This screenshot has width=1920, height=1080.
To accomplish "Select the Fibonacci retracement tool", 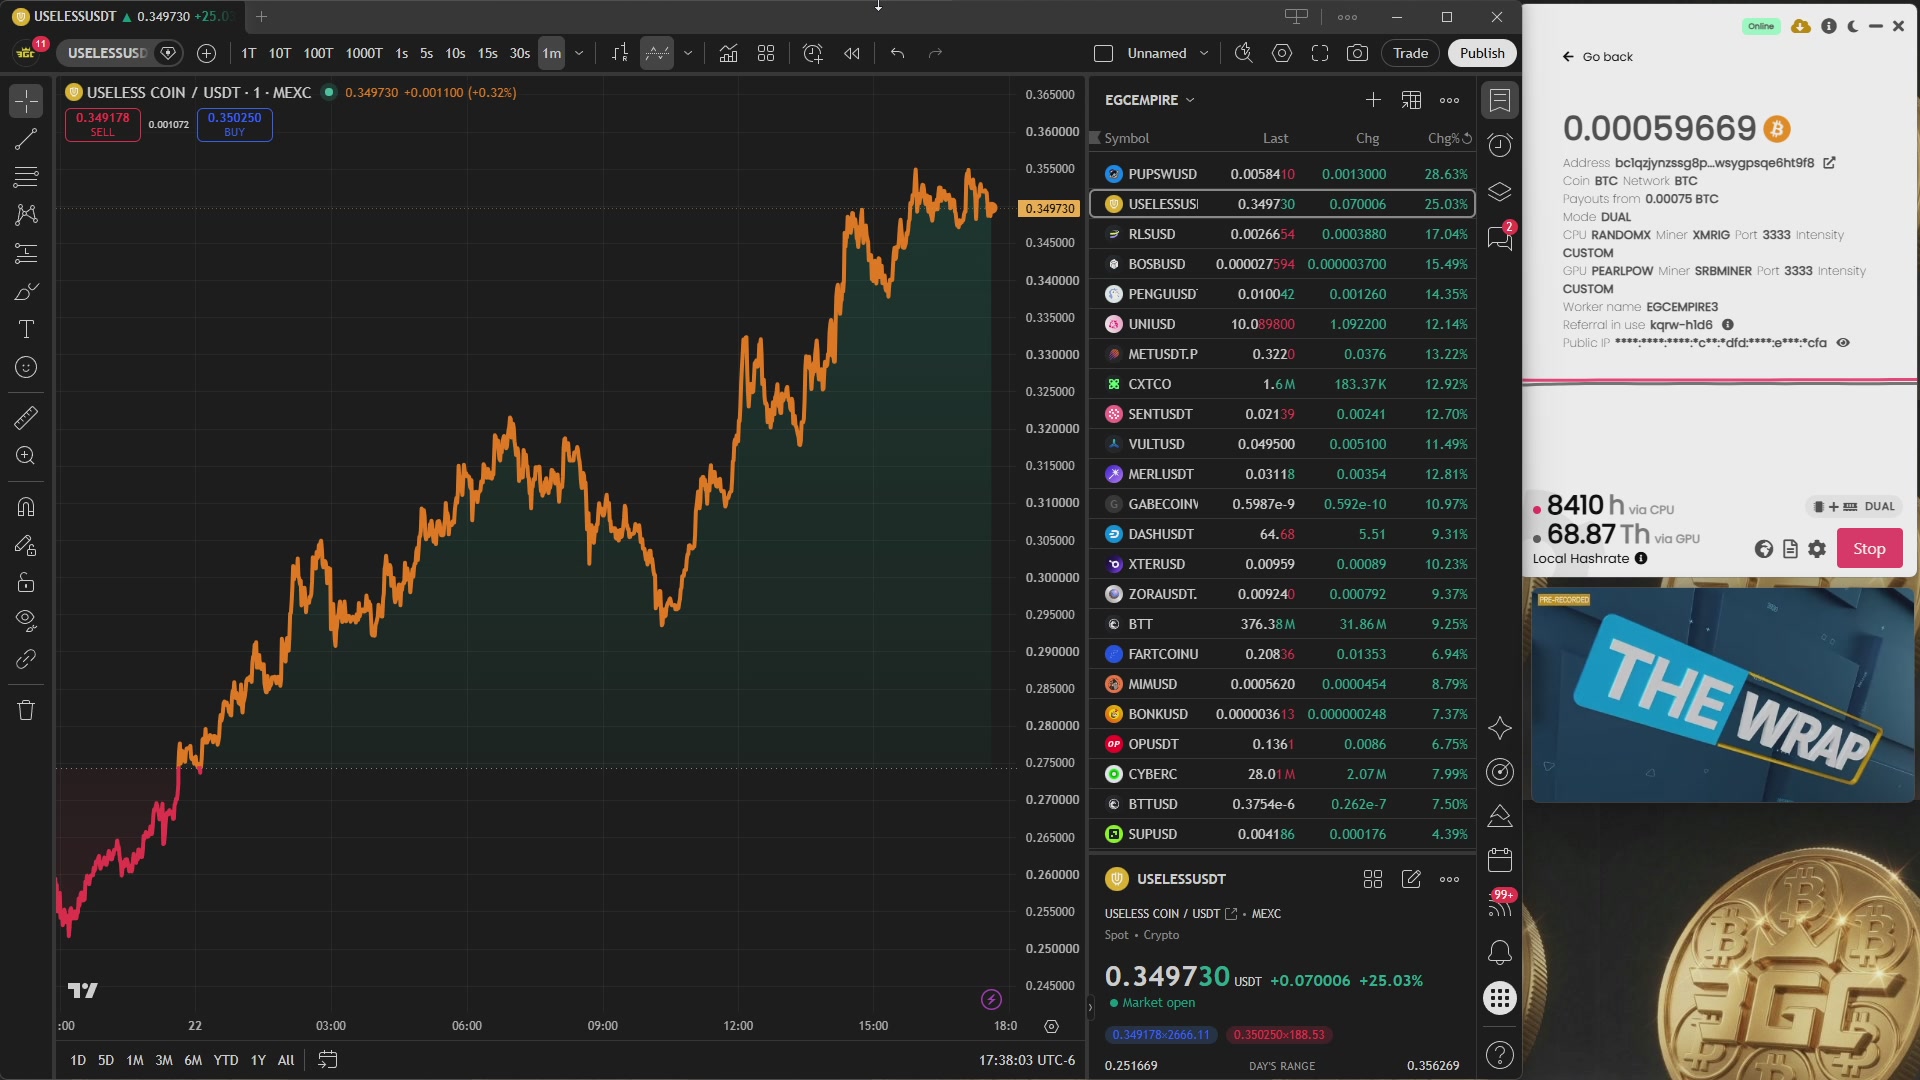I will 26,177.
